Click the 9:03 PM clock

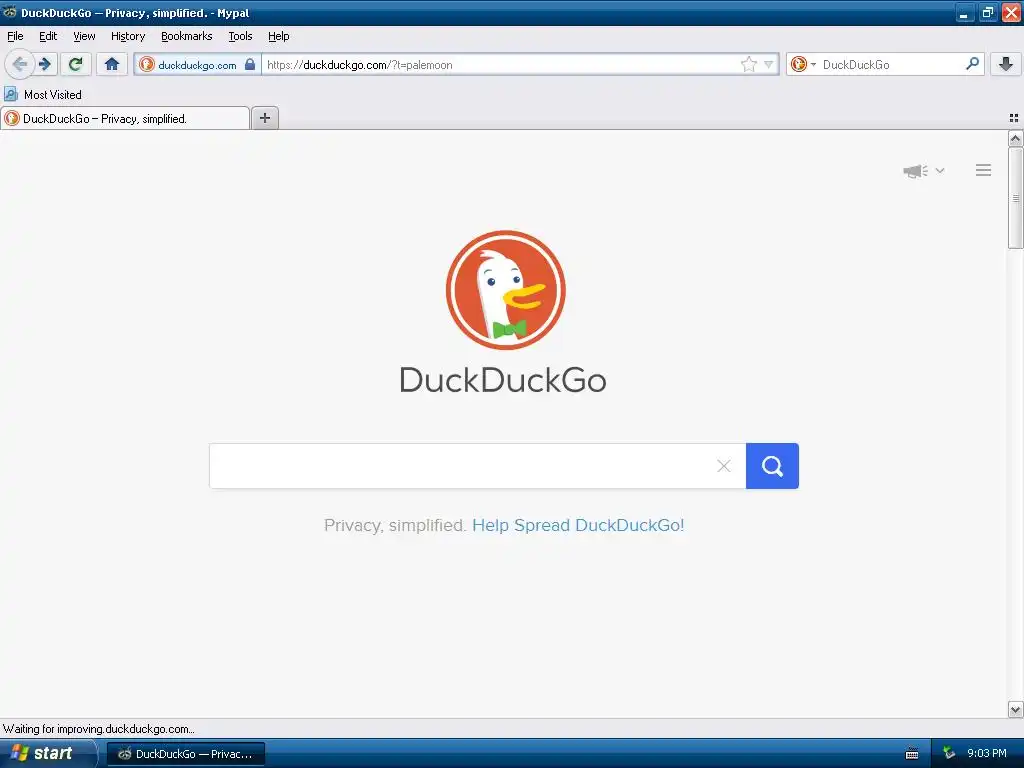[x=987, y=753]
